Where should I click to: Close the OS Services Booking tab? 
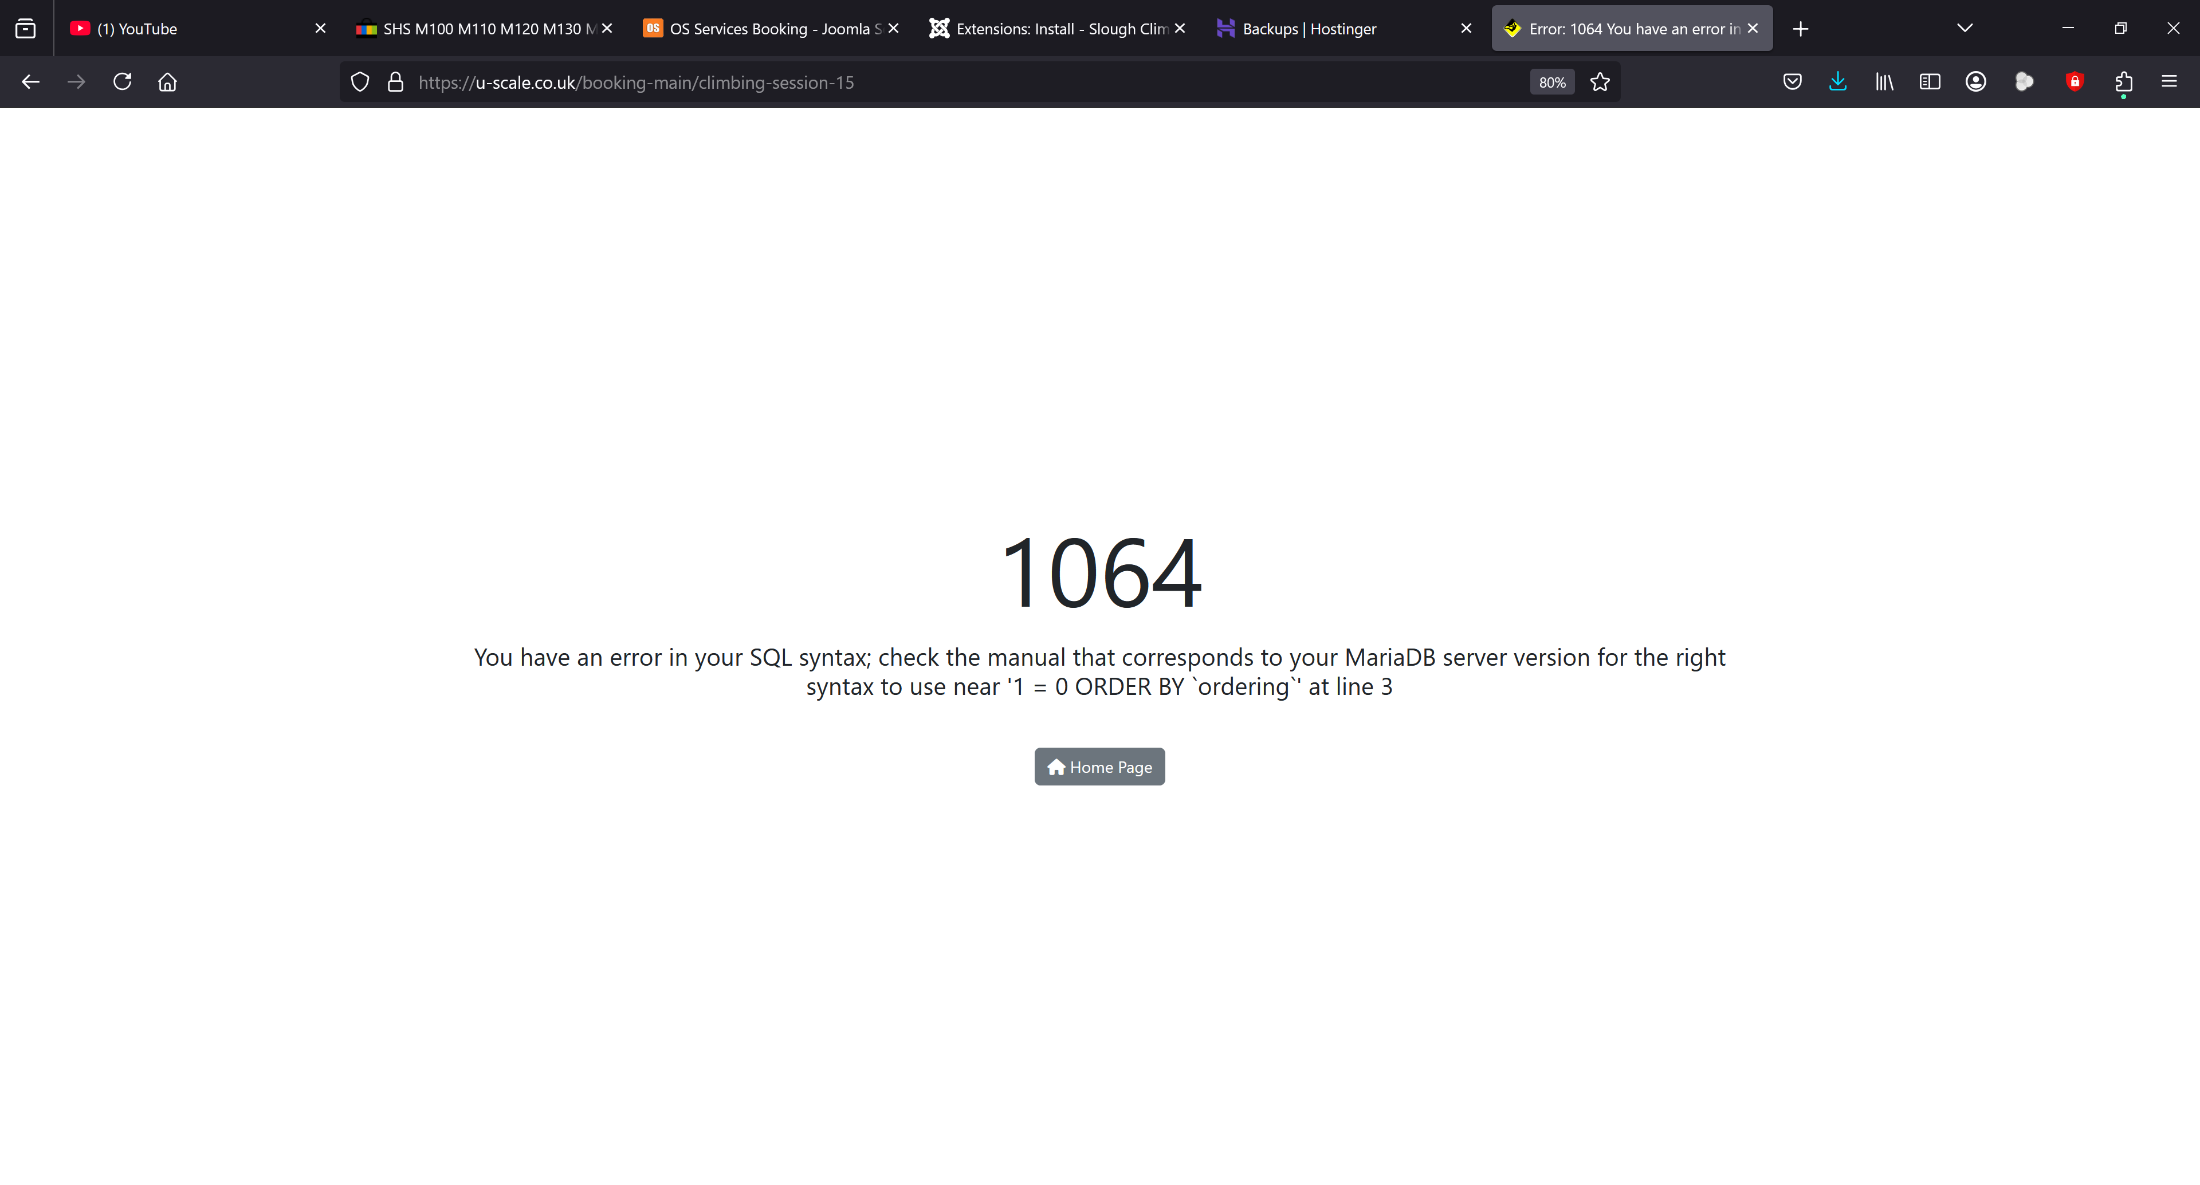[x=894, y=29]
